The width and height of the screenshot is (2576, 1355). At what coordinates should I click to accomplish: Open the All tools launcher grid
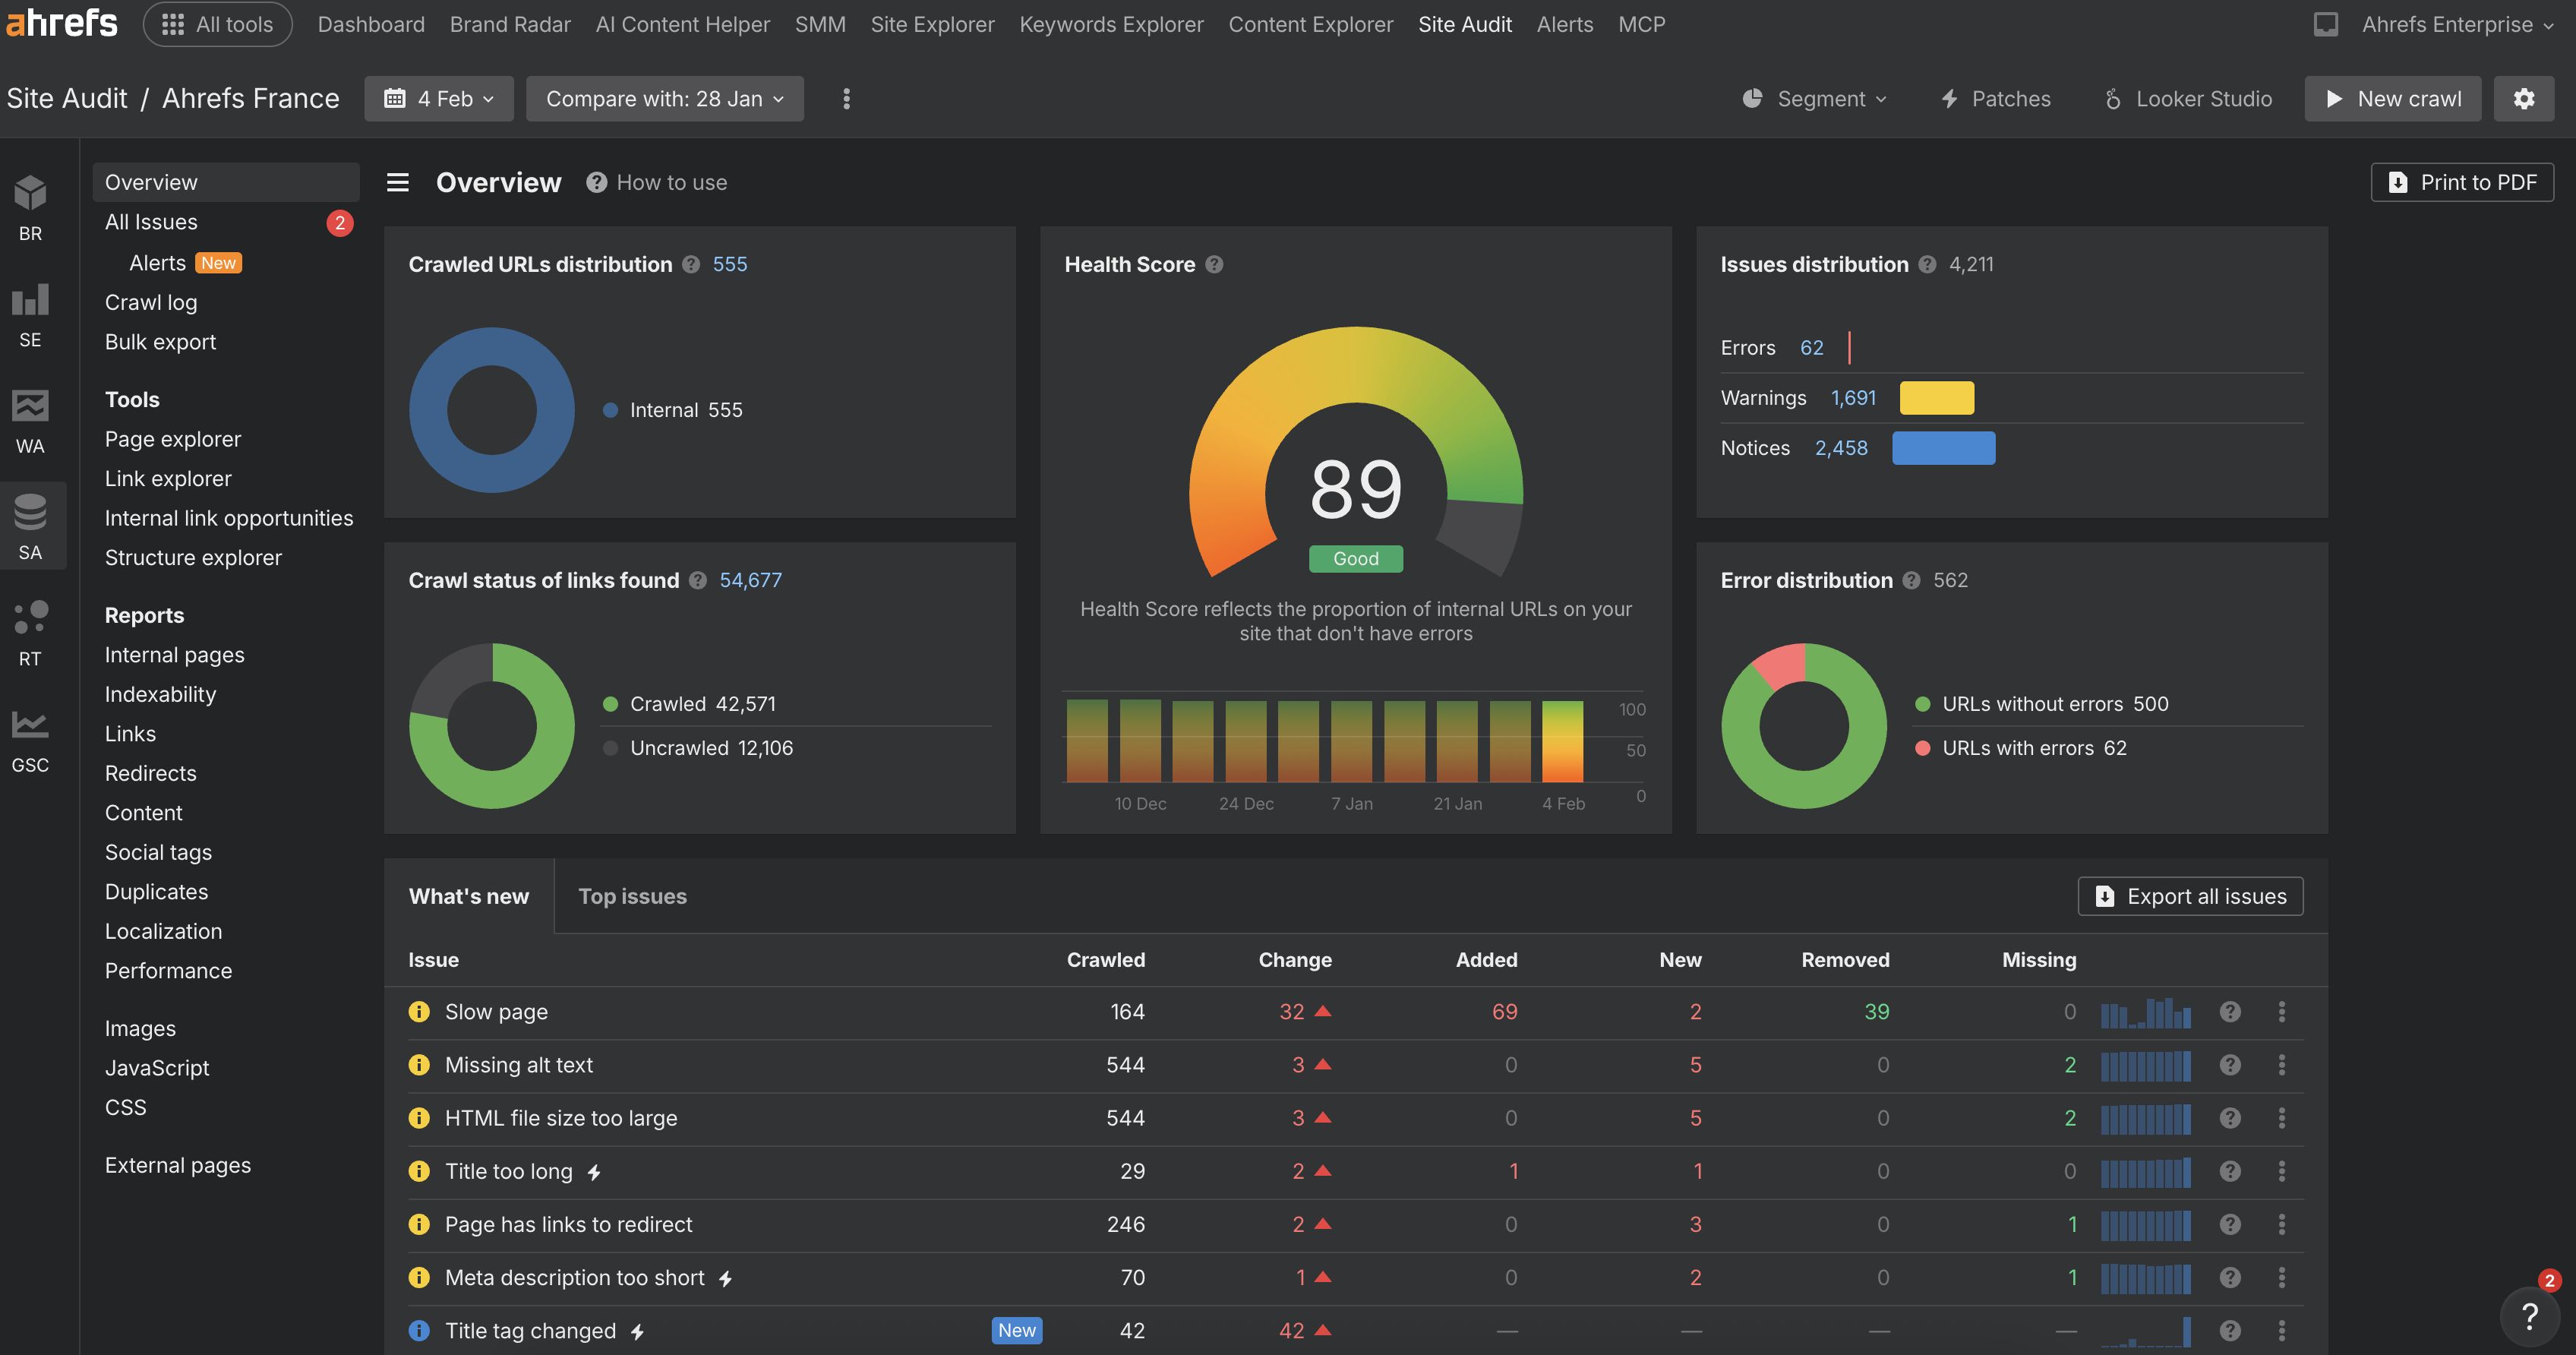[x=216, y=24]
